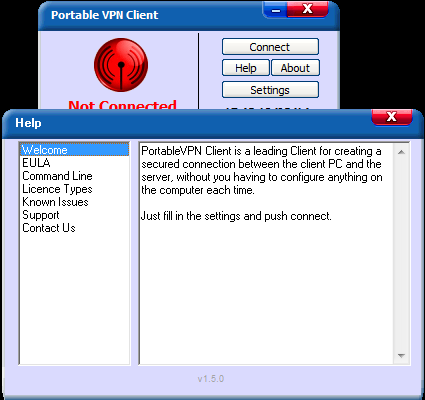Screen dimensions: 425x400
Task: Click the red connection status antenna icon
Action: [x=121, y=65]
